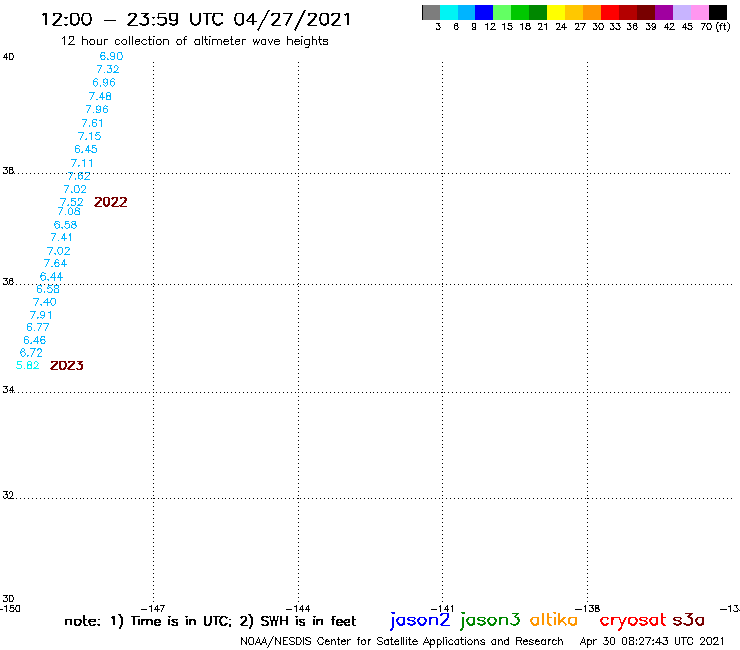Select the "24" legend label
This screenshot has width=740, height=650.
coord(561,27)
